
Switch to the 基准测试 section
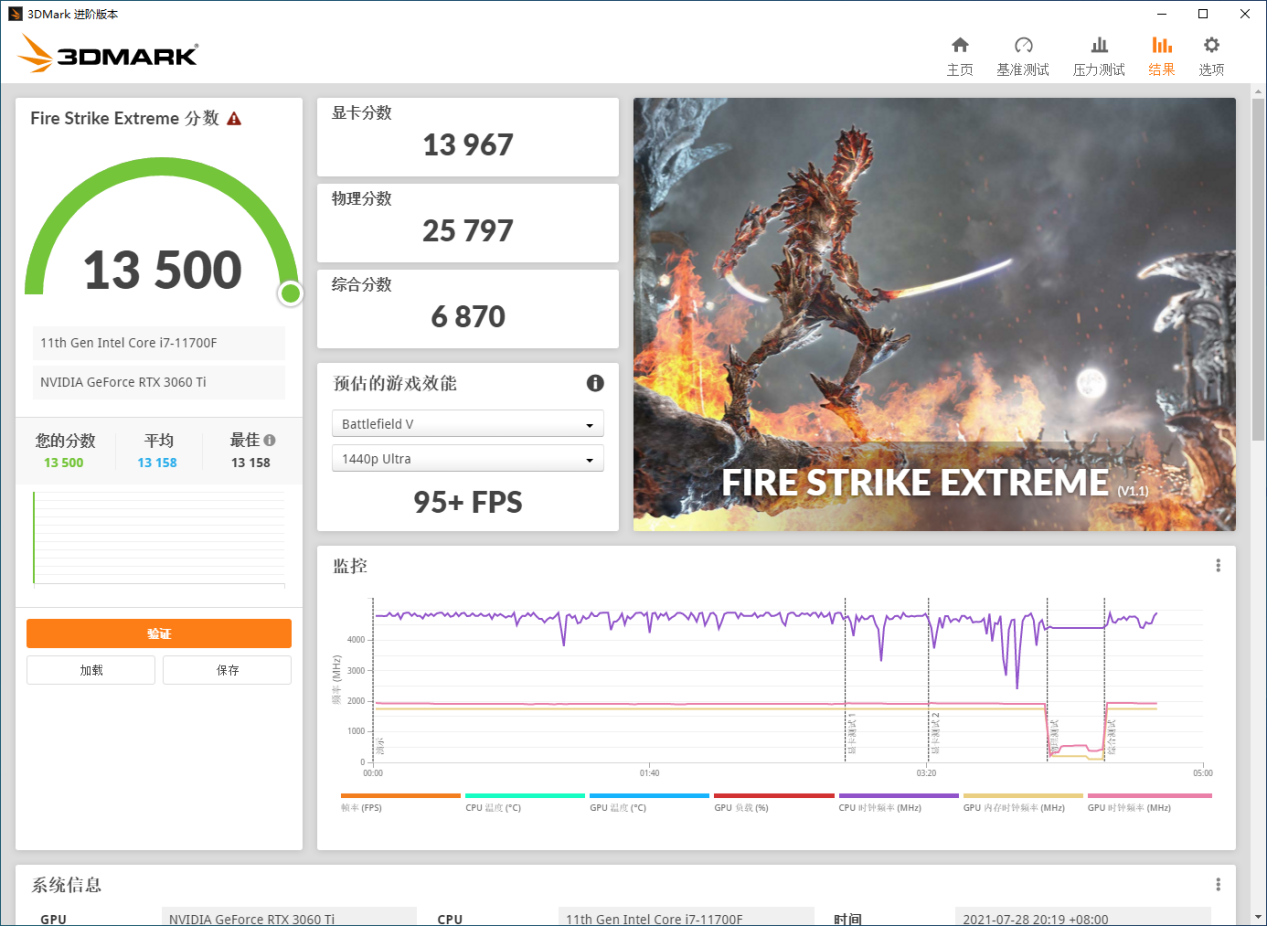(1023, 55)
